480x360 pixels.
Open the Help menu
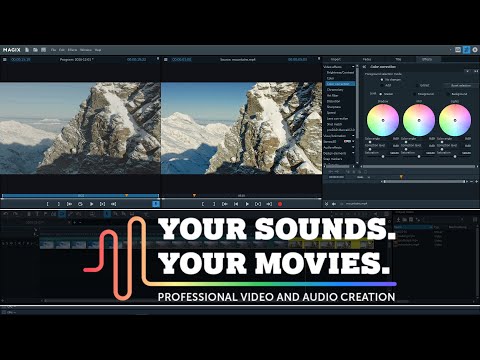98,50
